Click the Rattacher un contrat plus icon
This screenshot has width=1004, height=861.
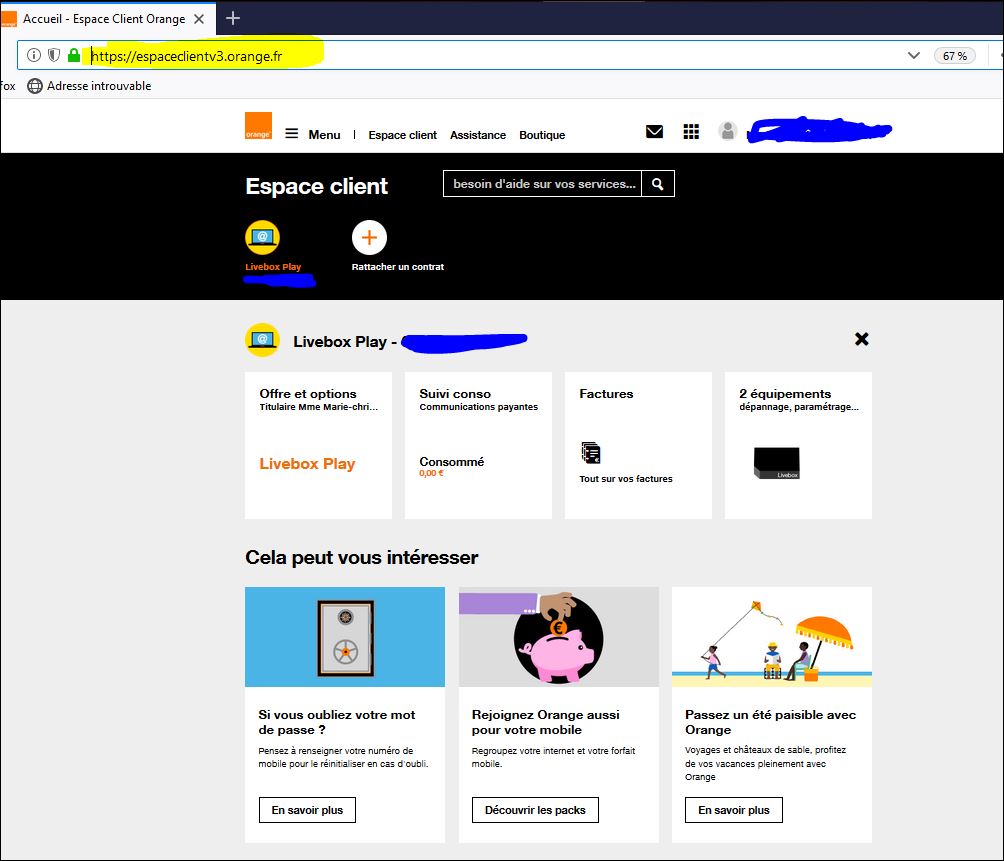pos(369,238)
